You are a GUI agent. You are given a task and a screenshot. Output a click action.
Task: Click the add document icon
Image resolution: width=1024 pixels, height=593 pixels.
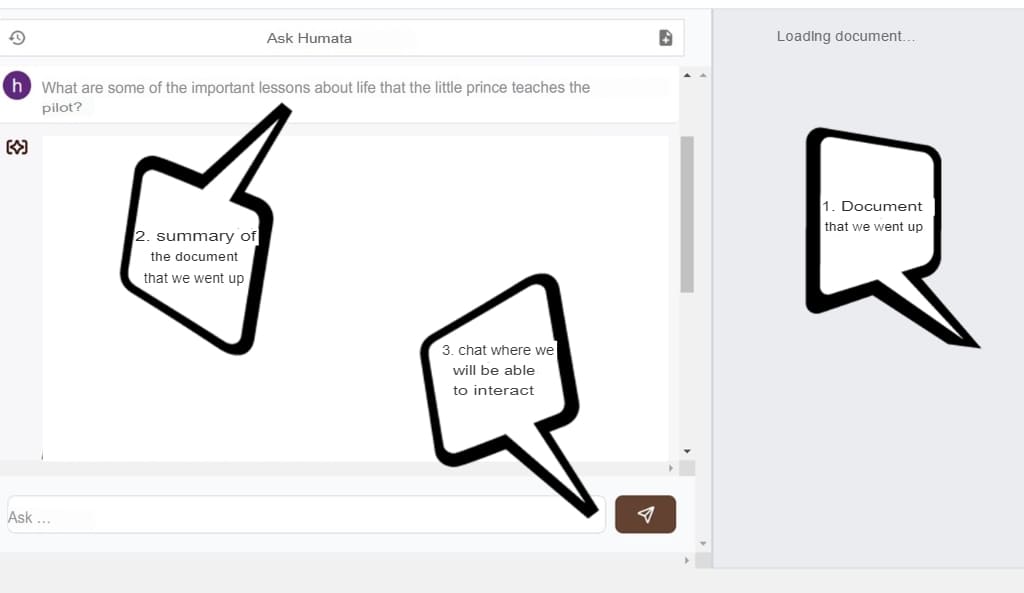(665, 38)
